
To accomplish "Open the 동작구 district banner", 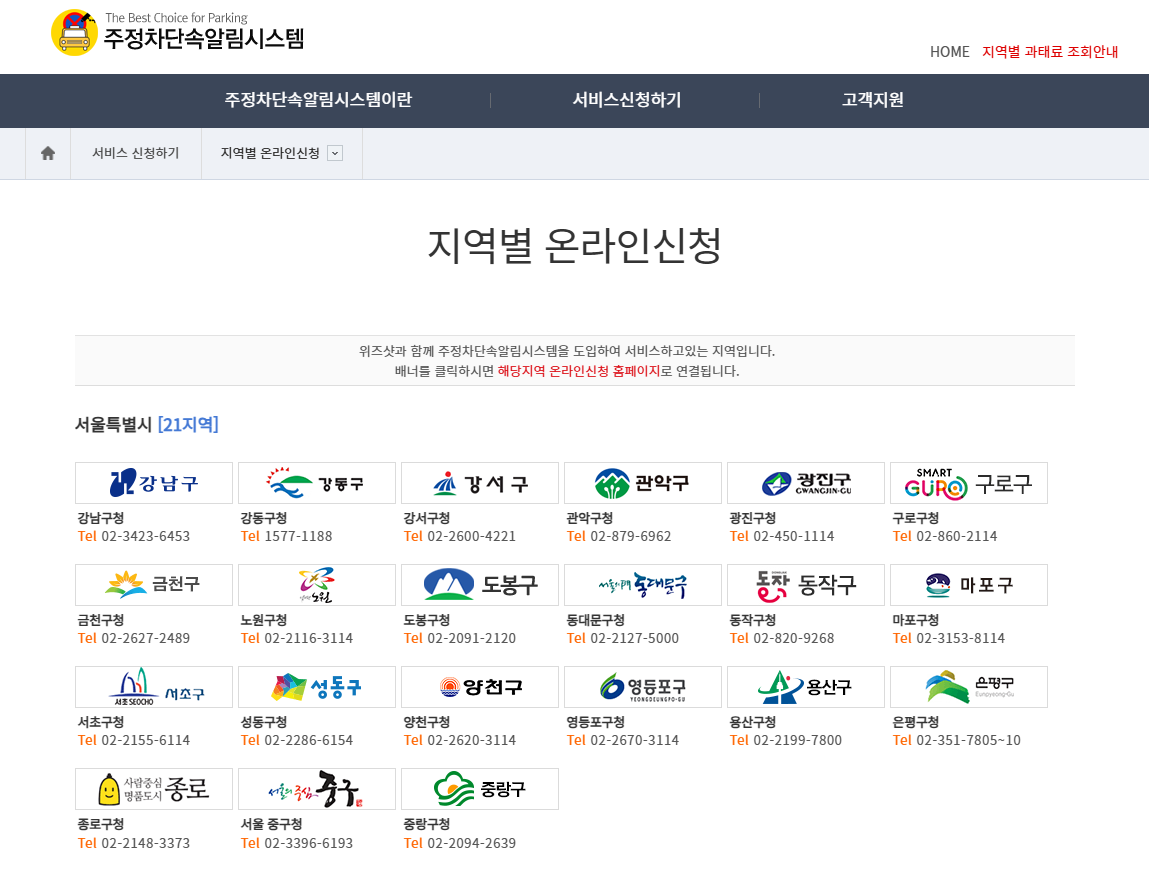I will (x=806, y=585).
